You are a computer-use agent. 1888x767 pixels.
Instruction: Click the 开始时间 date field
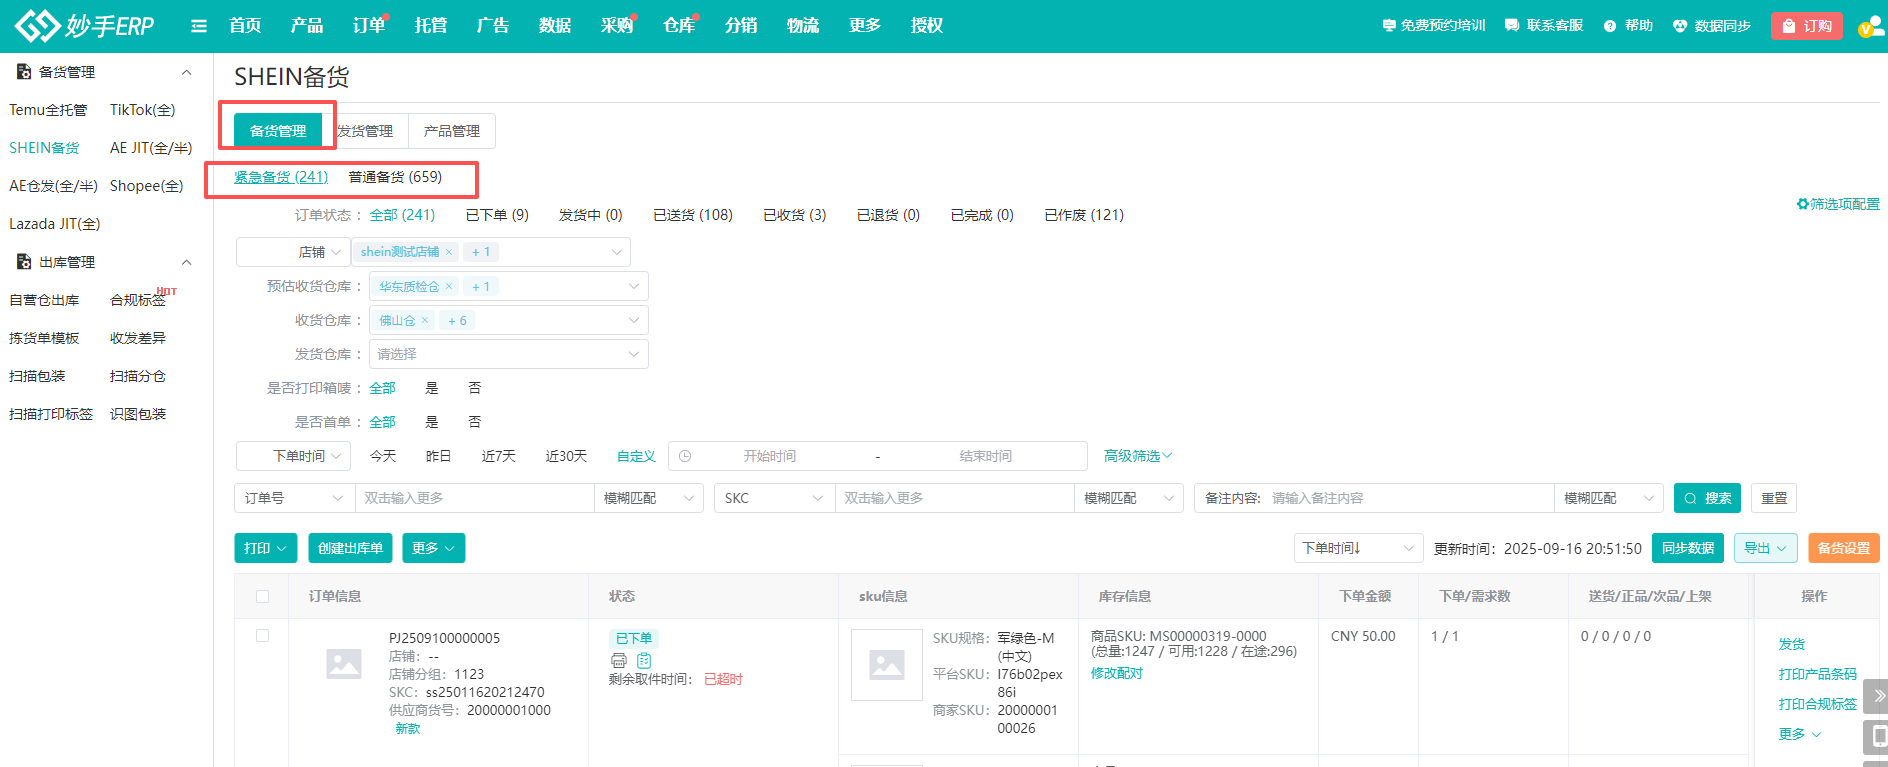770,456
